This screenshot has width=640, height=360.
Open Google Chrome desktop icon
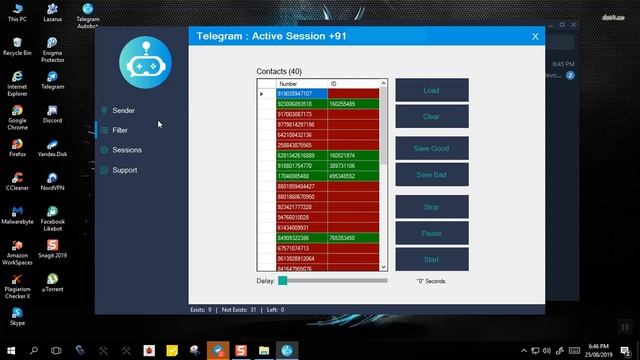[17, 117]
